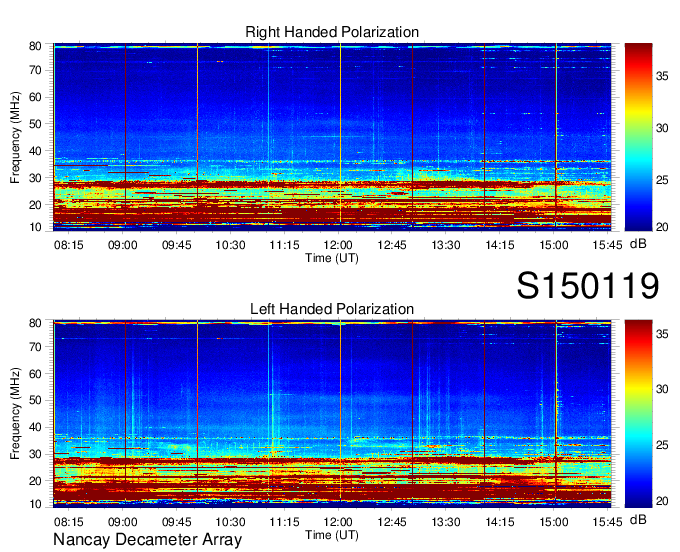Click "12:45" tick on the Right Handed time axis

392,245
